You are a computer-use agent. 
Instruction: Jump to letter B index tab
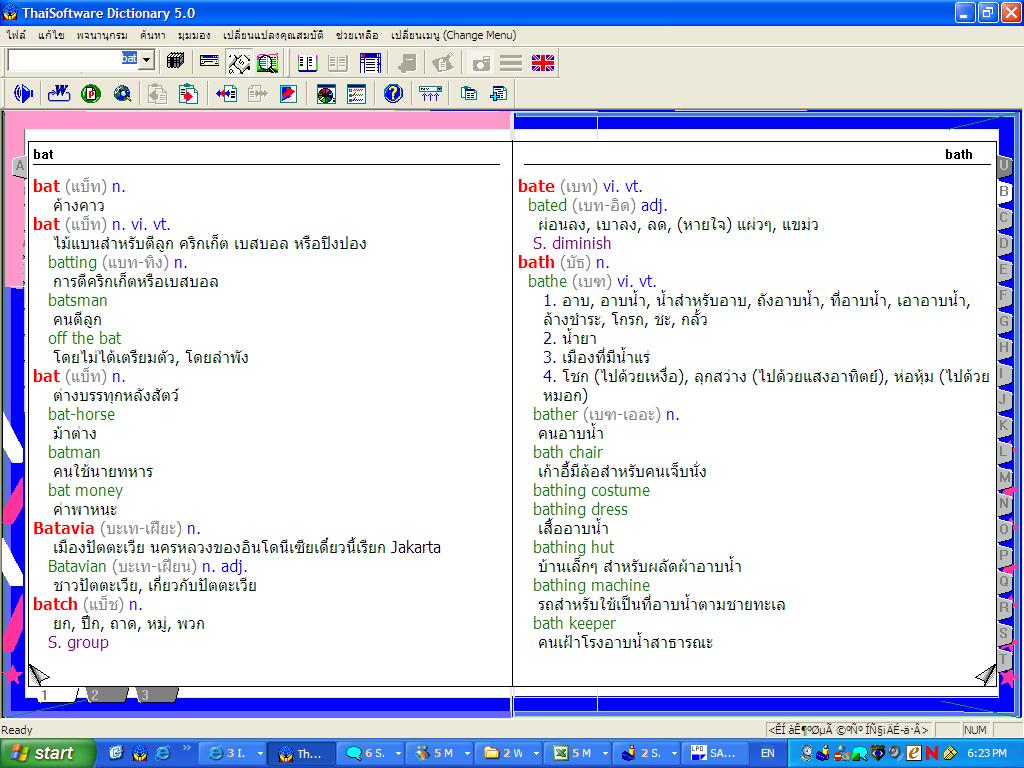point(1004,191)
